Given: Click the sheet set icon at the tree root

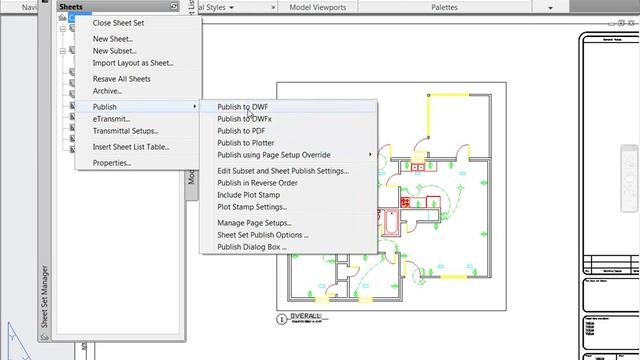Looking at the screenshot, I should 62,18.
